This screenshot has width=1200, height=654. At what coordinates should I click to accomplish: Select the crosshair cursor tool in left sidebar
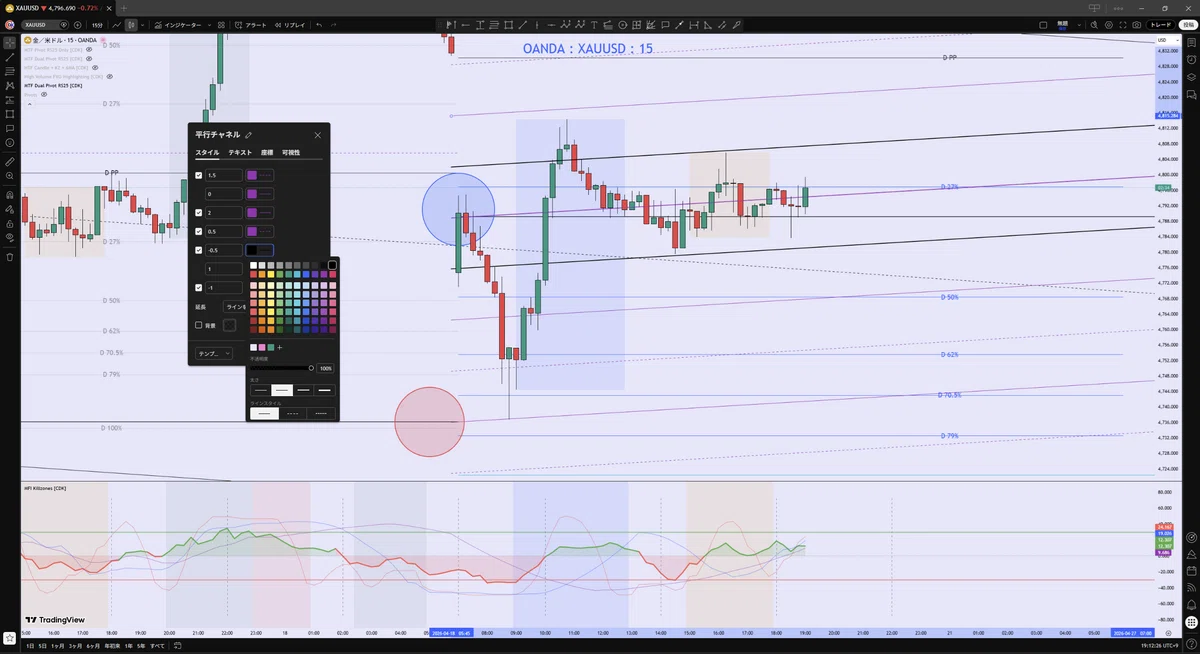click(10, 43)
